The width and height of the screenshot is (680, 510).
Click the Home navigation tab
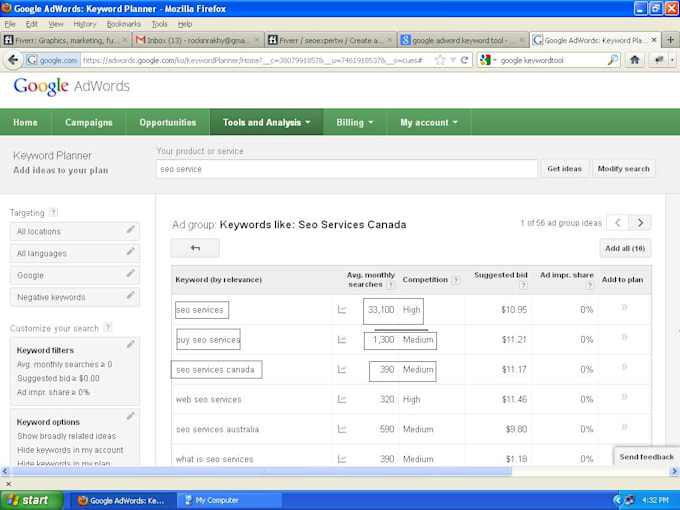pyautogui.click(x=25, y=122)
